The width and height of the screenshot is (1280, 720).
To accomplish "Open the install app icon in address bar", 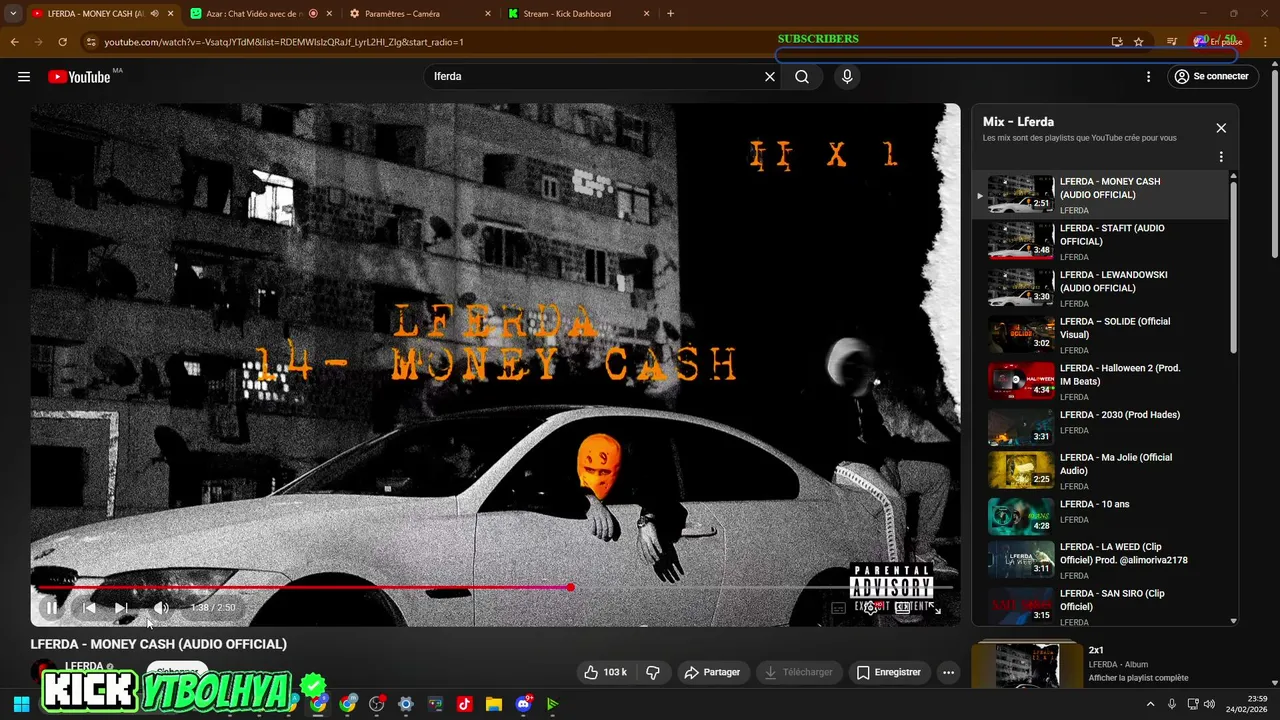I will tap(1117, 42).
